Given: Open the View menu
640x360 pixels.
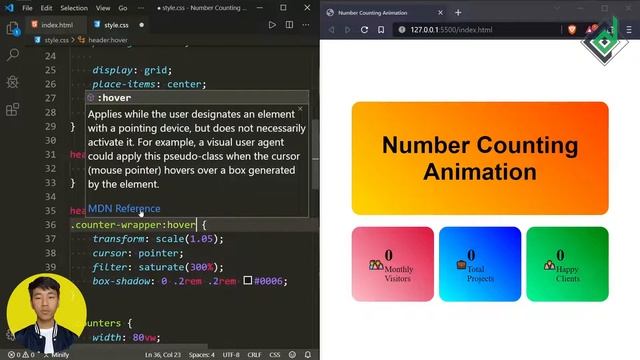Looking at the screenshot, I should (x=103, y=8).
